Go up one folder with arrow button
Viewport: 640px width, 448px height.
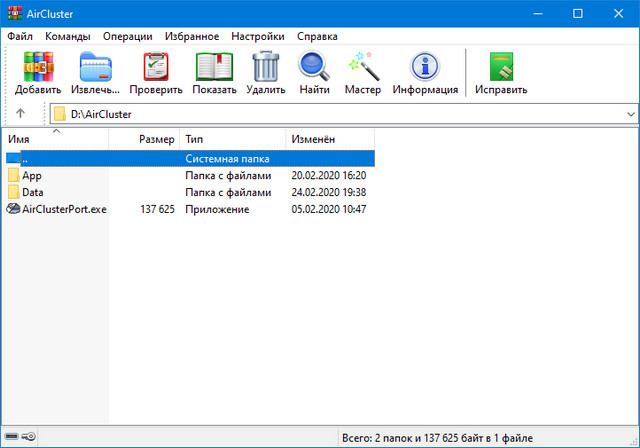20,114
